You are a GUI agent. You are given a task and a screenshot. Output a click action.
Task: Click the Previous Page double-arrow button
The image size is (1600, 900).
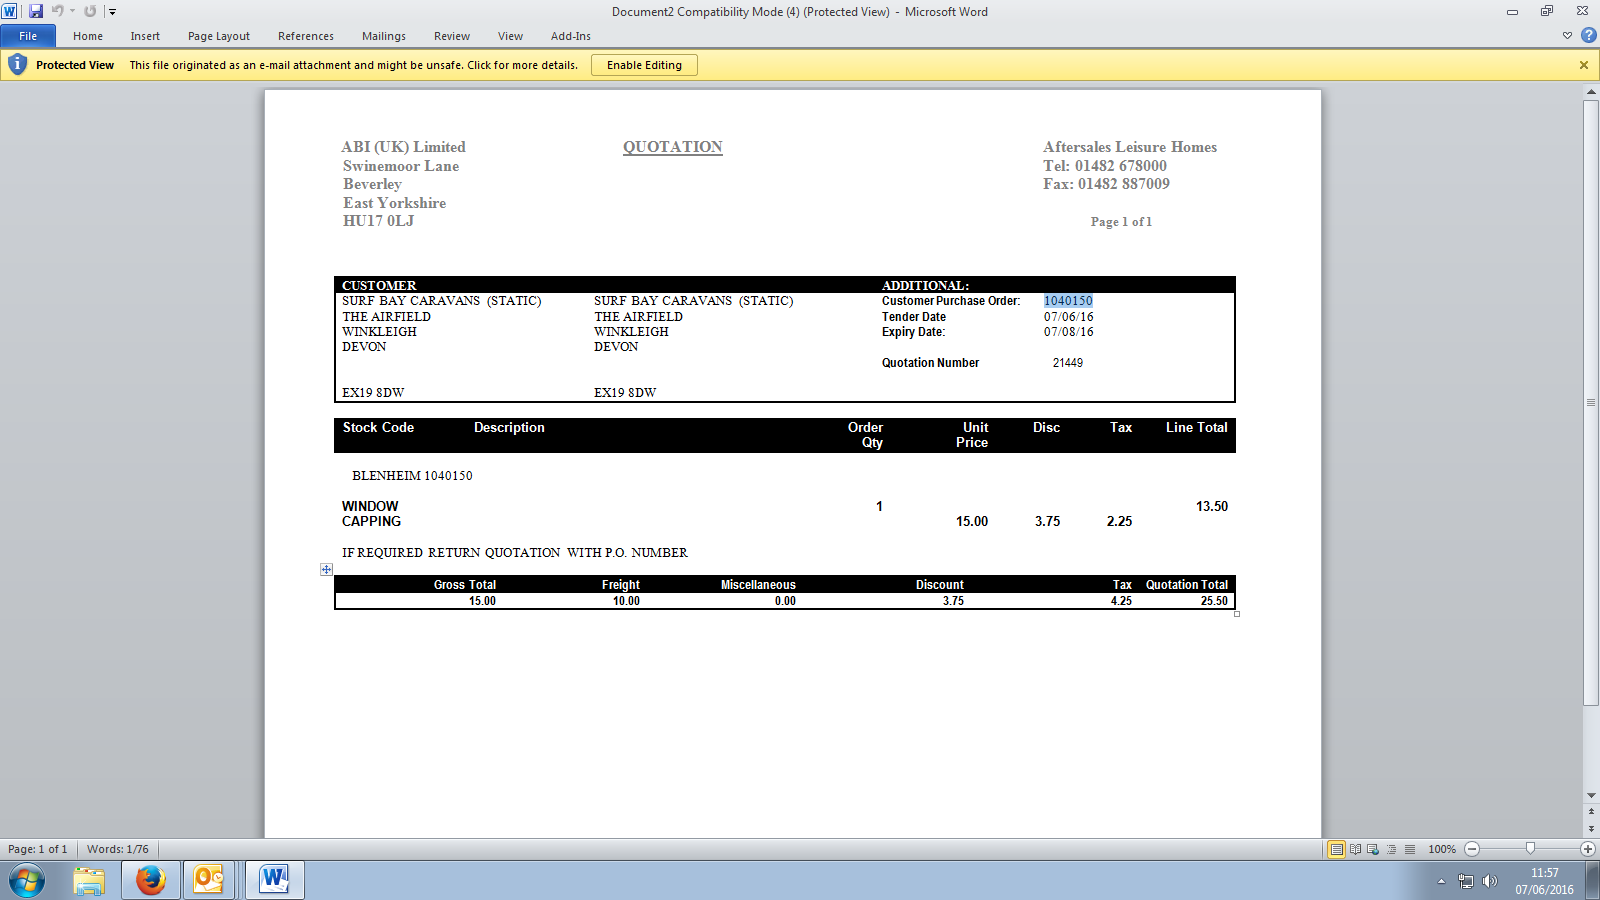[1591, 812]
